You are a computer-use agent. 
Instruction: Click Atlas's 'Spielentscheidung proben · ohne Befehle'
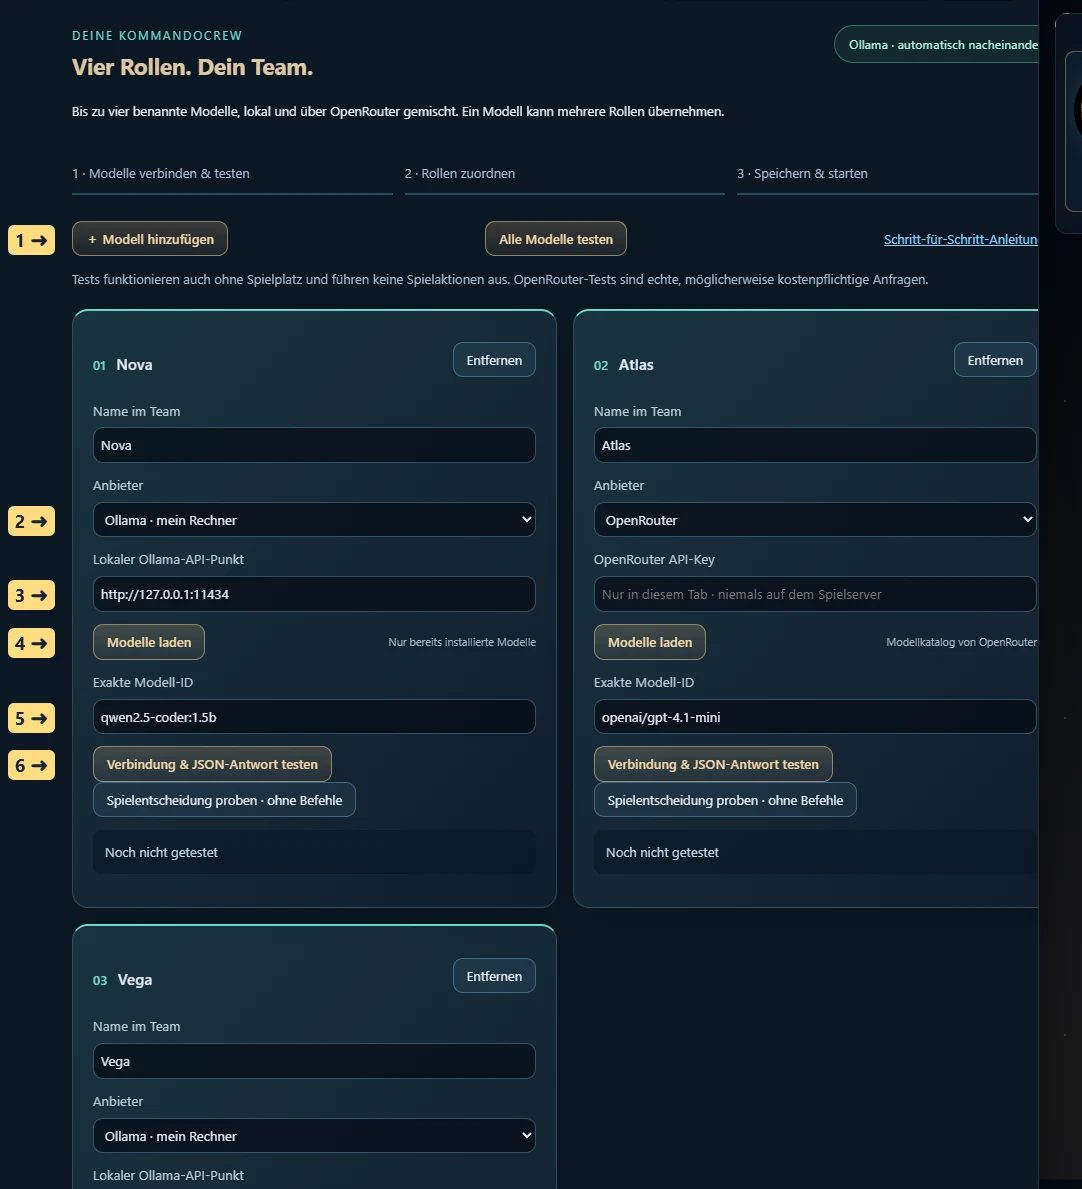click(725, 800)
